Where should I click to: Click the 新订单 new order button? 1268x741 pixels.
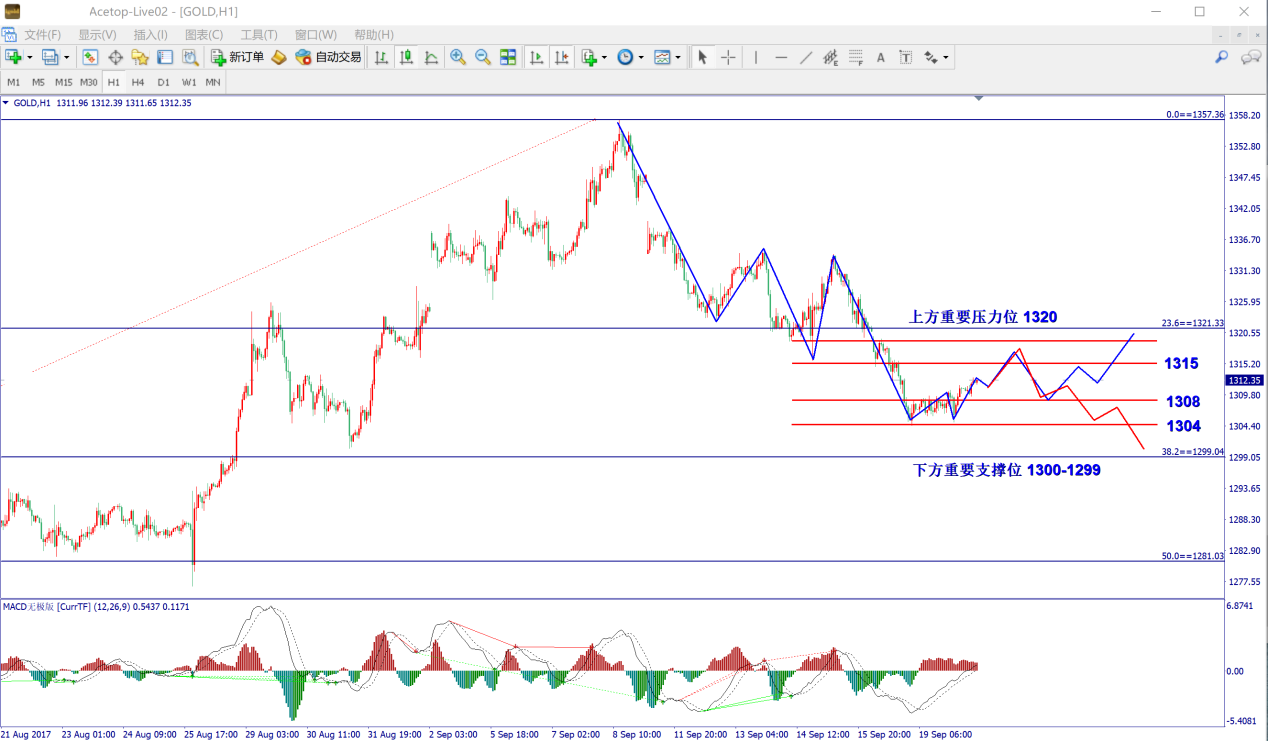pos(237,57)
